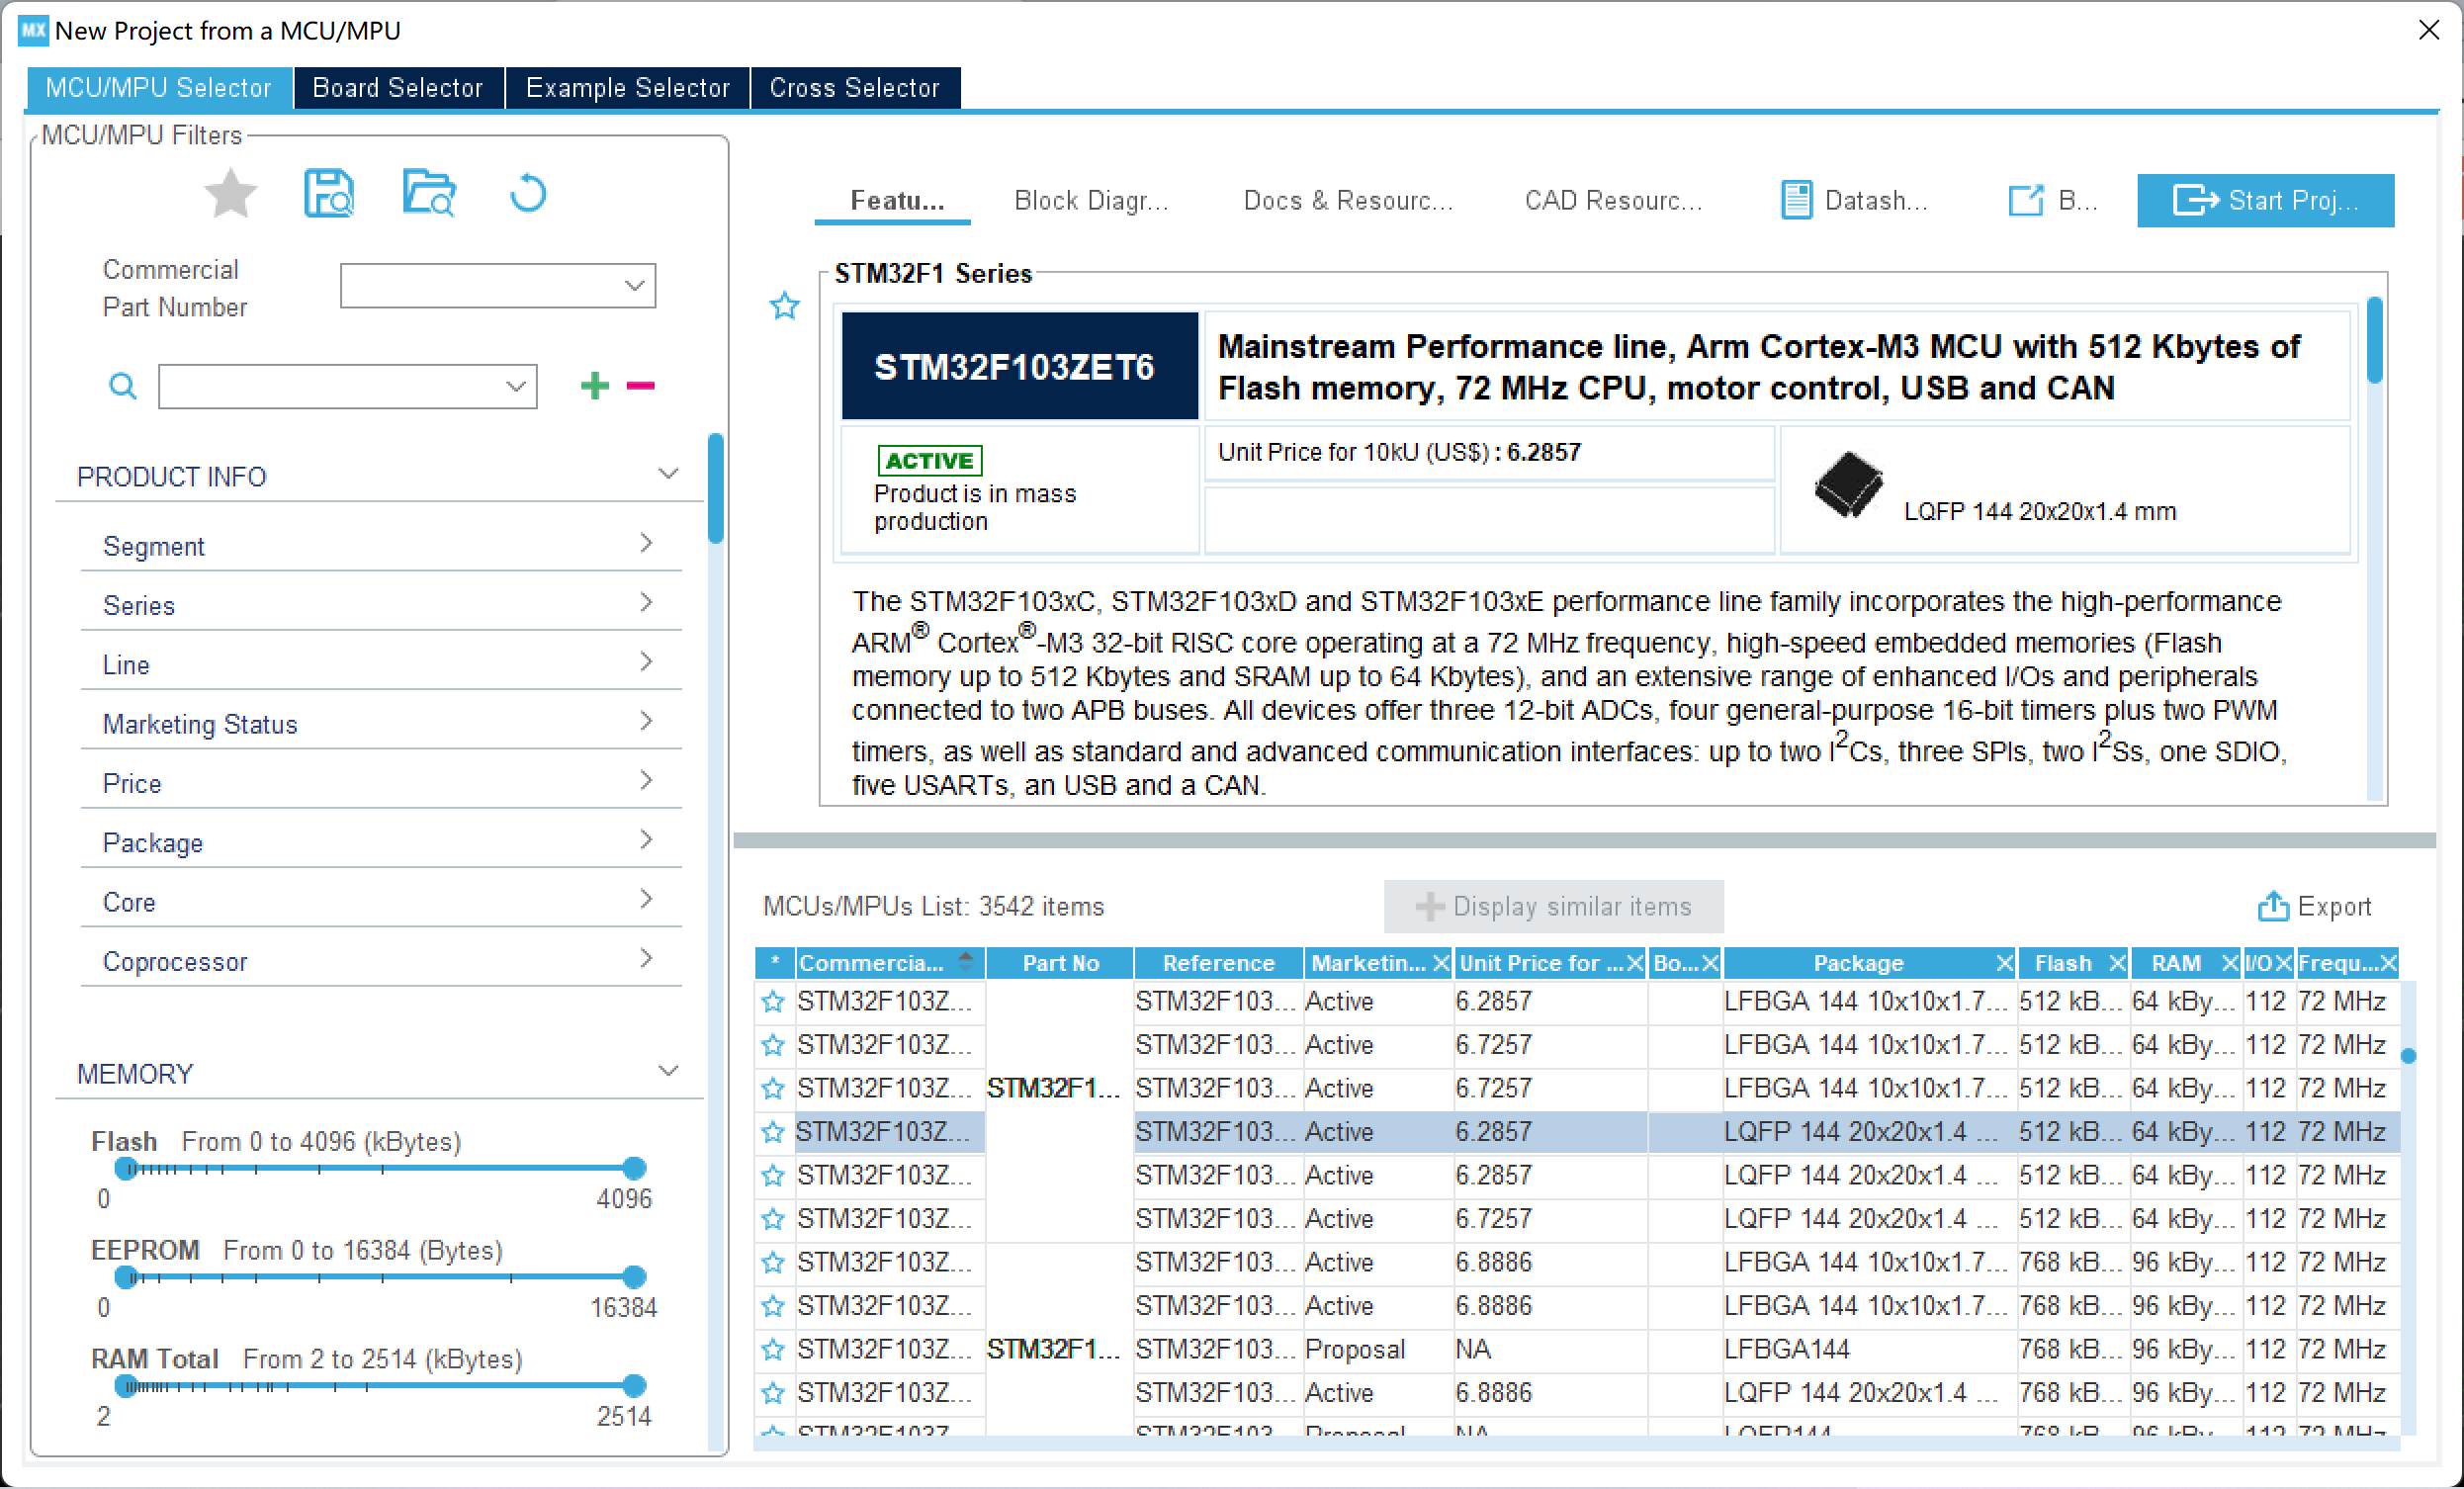Screen dimensions: 2464x1489
Task: Expand the Series filter
Action: 646,602
